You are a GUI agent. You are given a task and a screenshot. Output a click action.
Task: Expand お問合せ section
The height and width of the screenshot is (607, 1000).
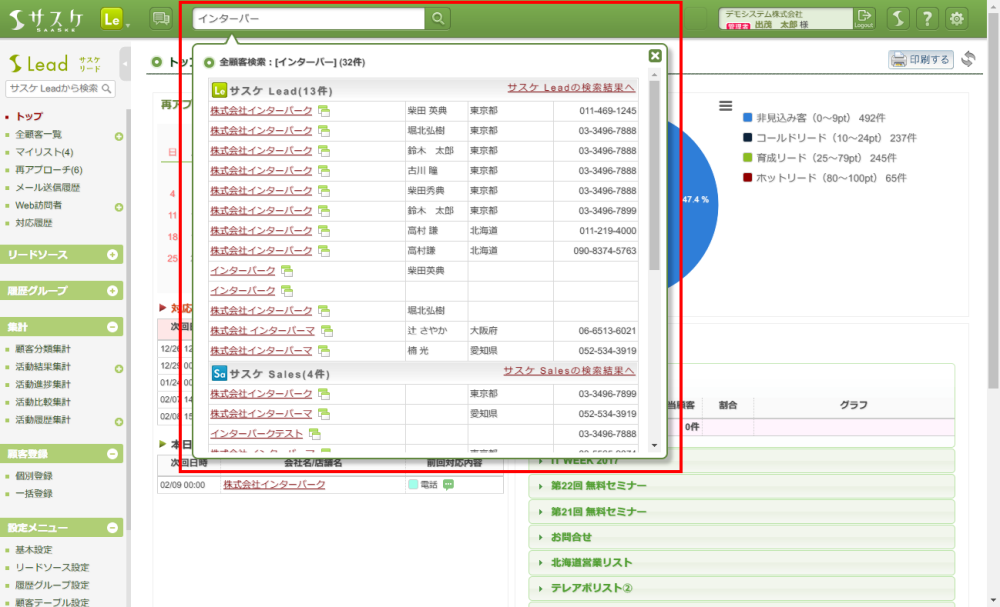(x=741, y=537)
